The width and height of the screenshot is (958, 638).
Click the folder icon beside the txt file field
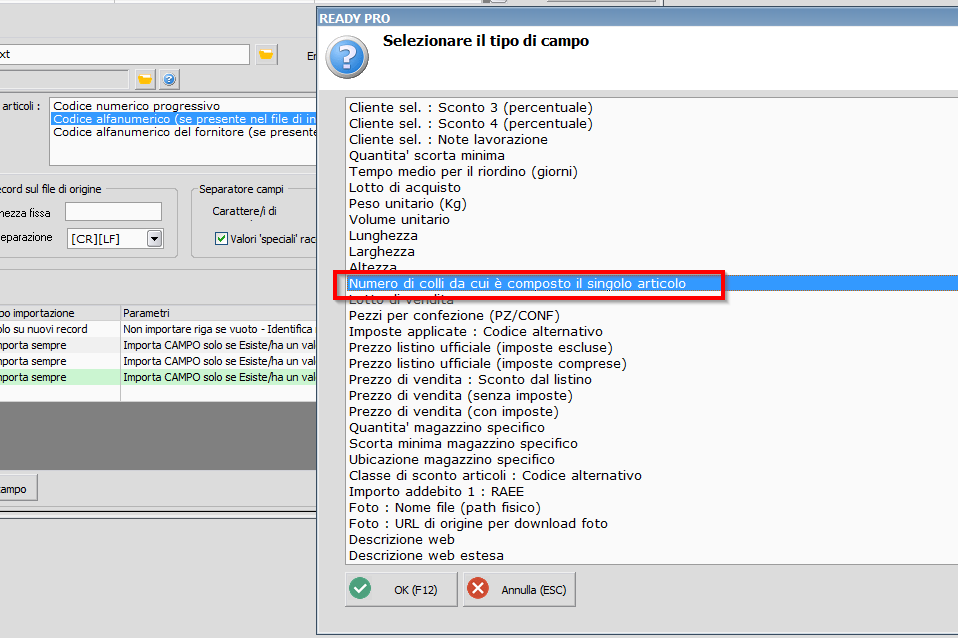click(266, 54)
